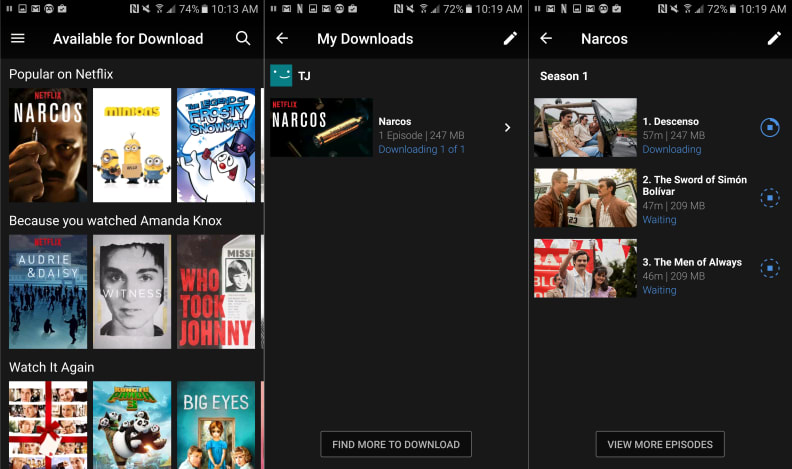Tap the Narcos thumbnail in My Downloads

pyautogui.click(x=321, y=127)
